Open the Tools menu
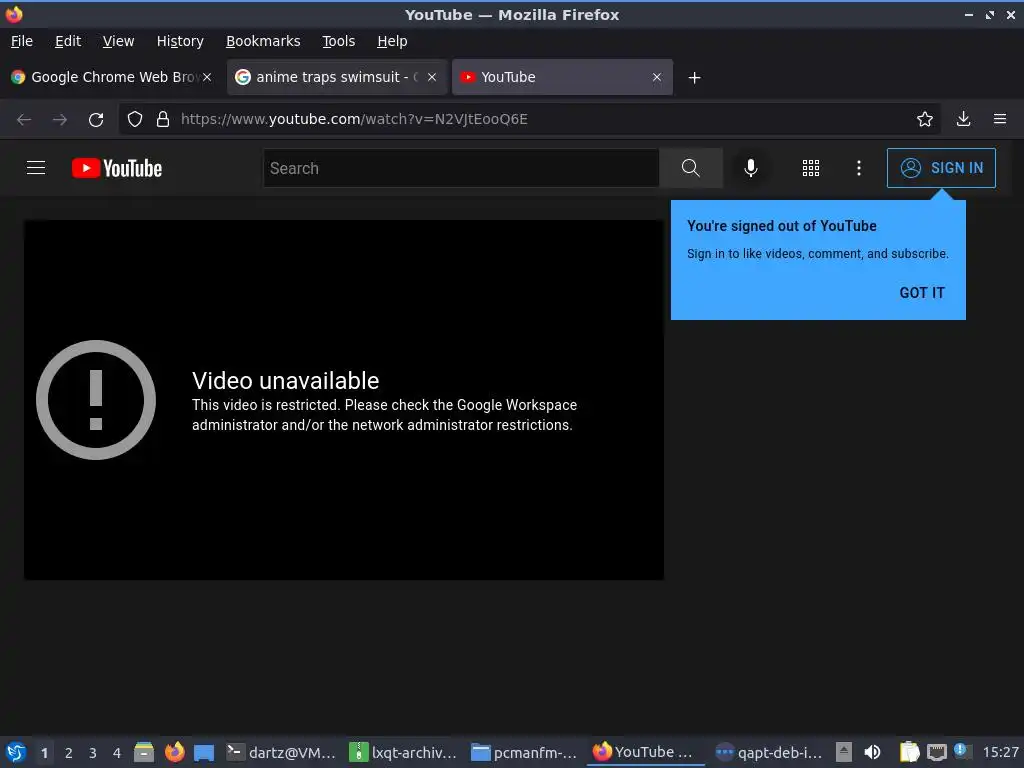Image resolution: width=1024 pixels, height=768 pixels. click(338, 41)
